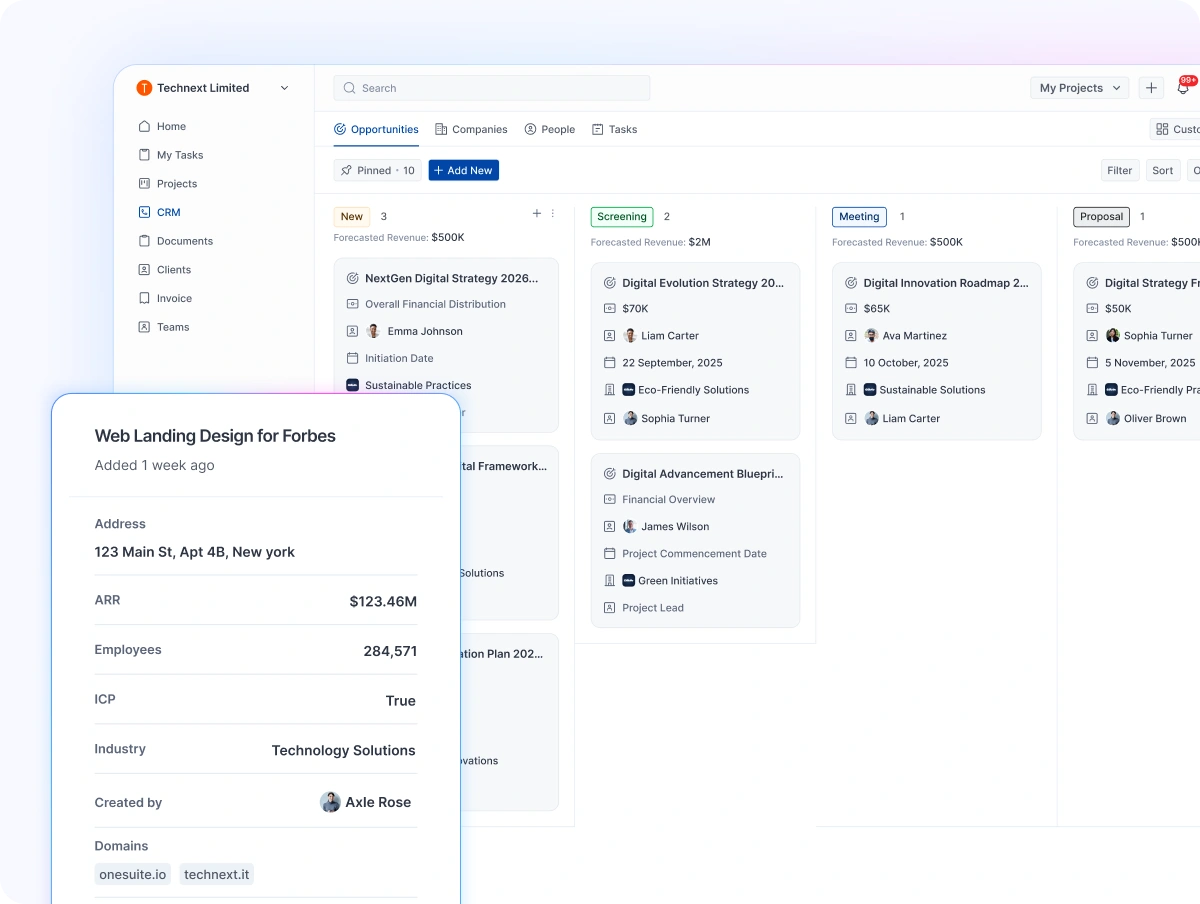Open Projects in the sidebar

(x=168, y=184)
